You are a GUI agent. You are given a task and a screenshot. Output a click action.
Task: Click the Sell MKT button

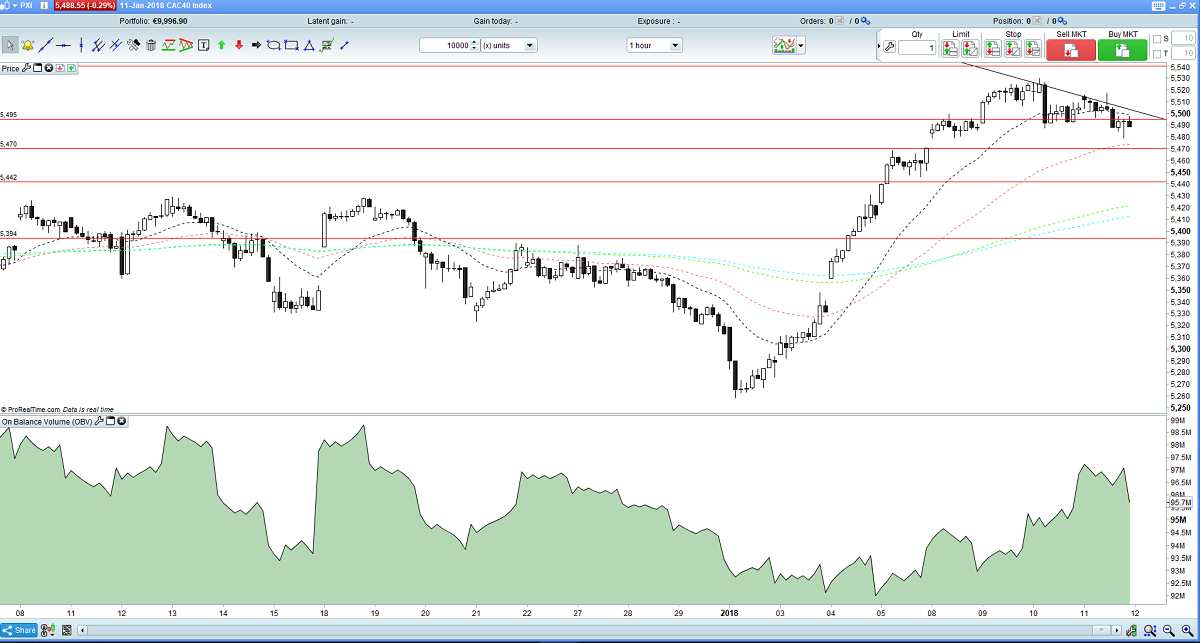(1071, 50)
